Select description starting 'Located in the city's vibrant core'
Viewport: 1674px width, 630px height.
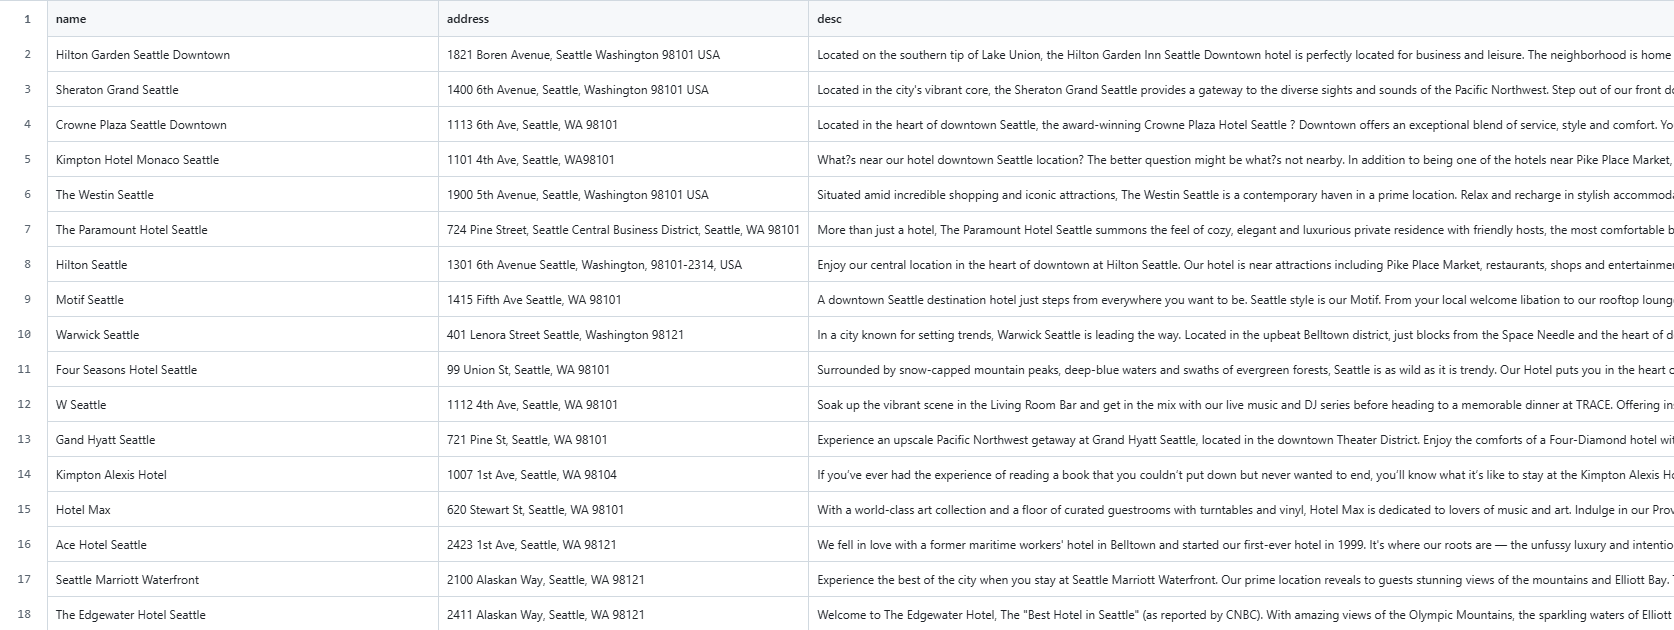[x=1241, y=90]
